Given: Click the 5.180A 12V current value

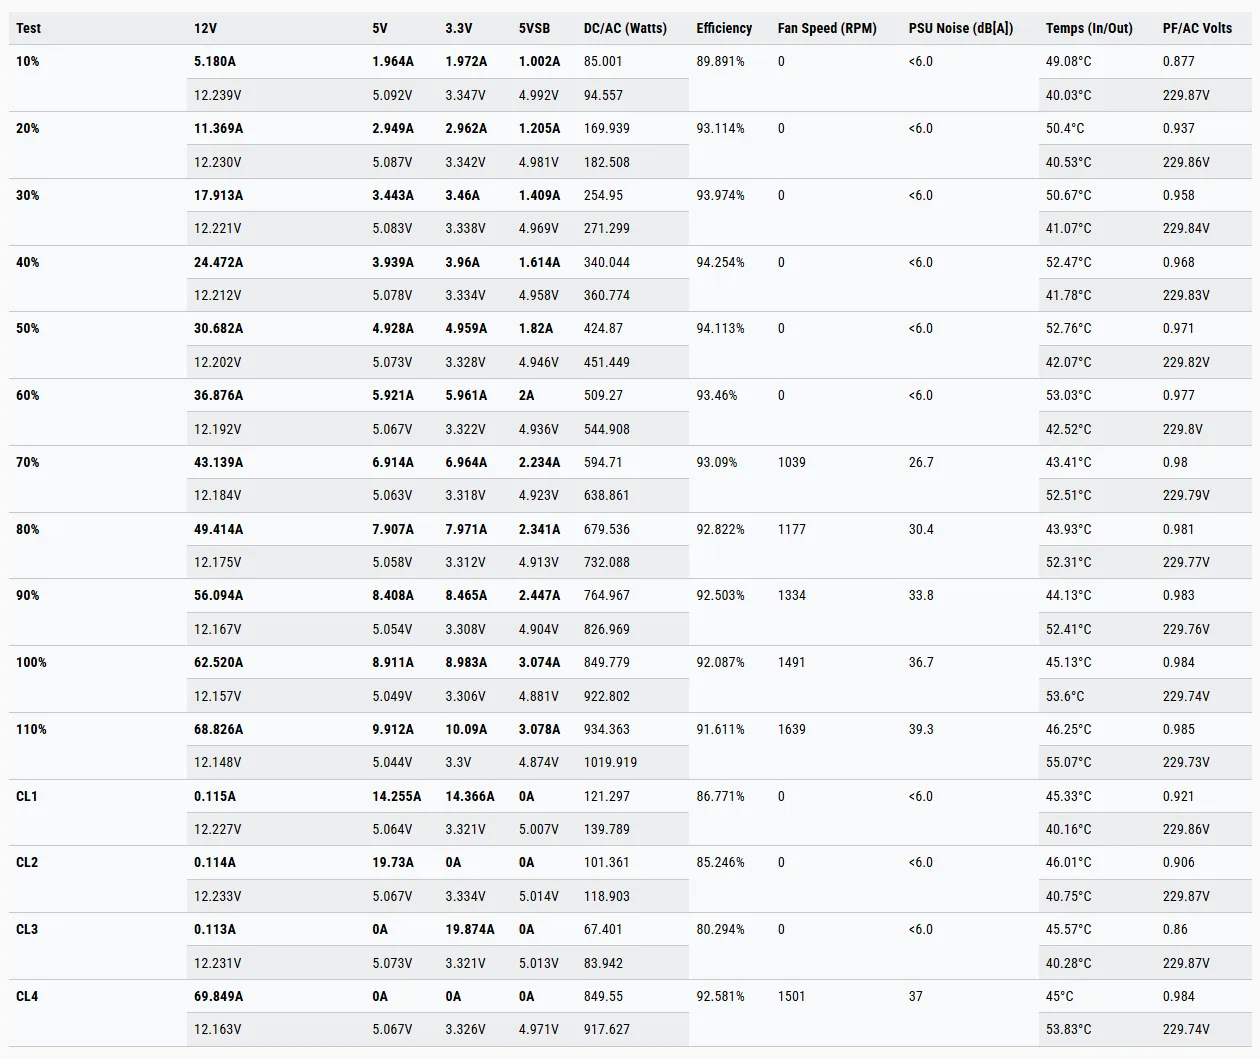Looking at the screenshot, I should tap(215, 61).
